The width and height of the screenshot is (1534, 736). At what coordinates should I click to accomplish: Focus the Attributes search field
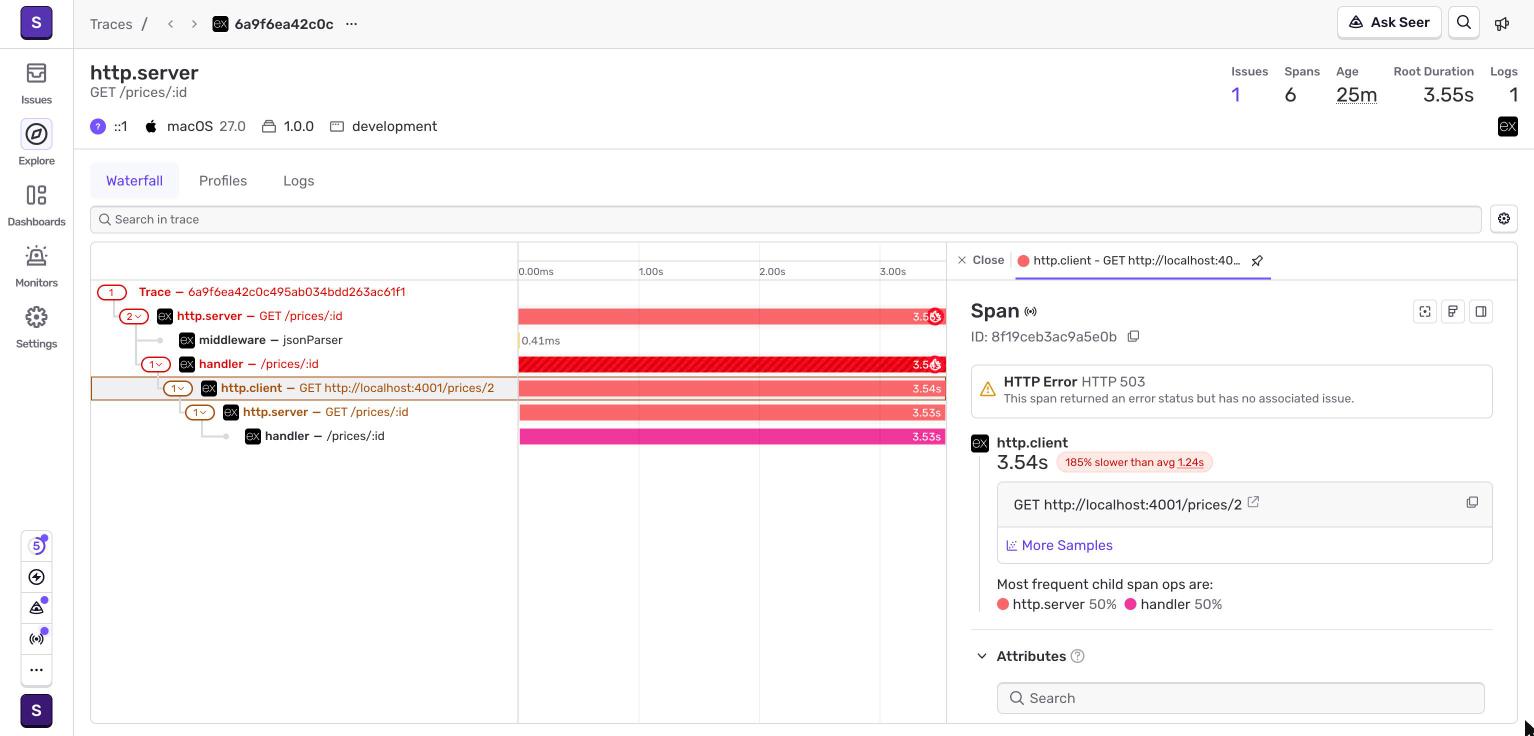point(1241,698)
